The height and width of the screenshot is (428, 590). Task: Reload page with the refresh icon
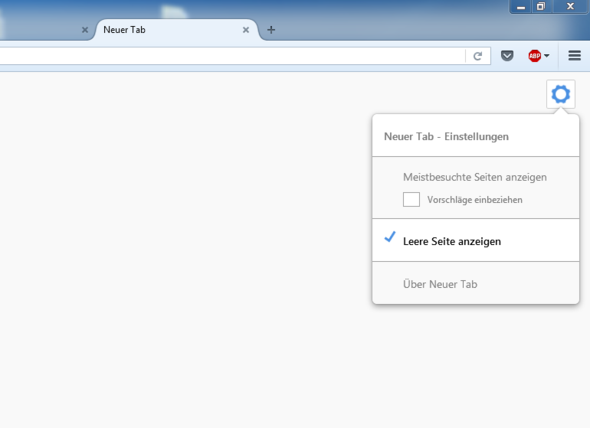click(x=477, y=56)
